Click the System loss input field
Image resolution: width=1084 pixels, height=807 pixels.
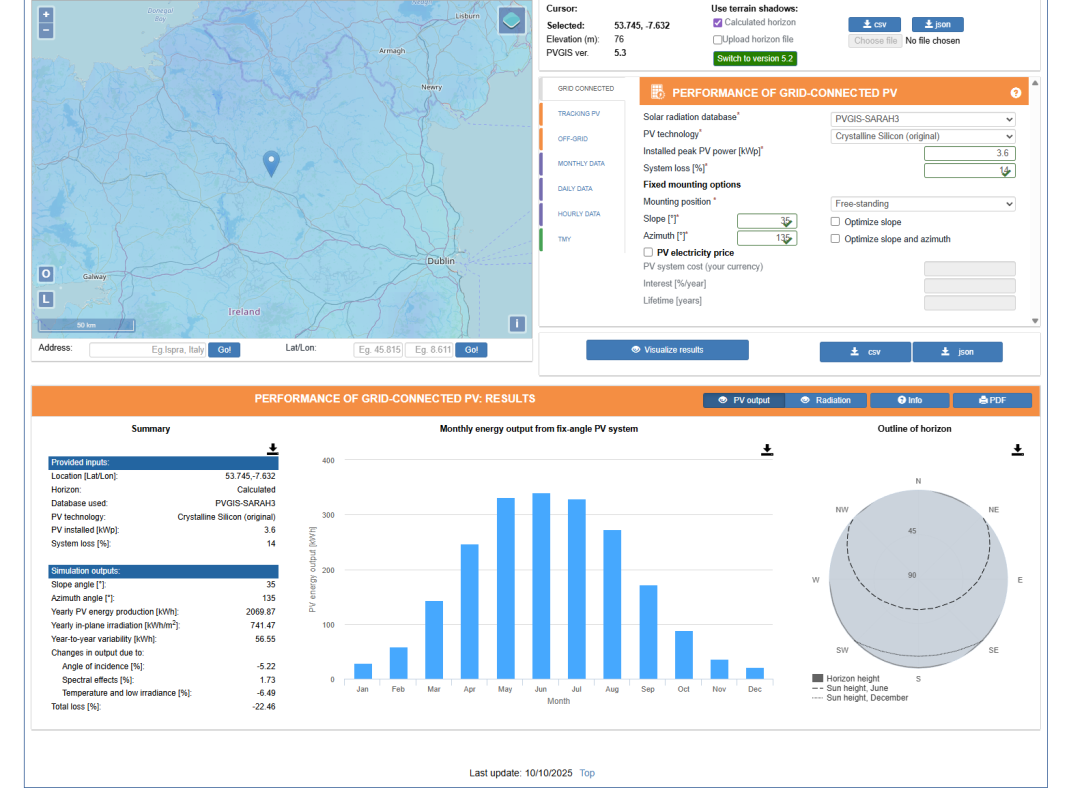click(969, 170)
